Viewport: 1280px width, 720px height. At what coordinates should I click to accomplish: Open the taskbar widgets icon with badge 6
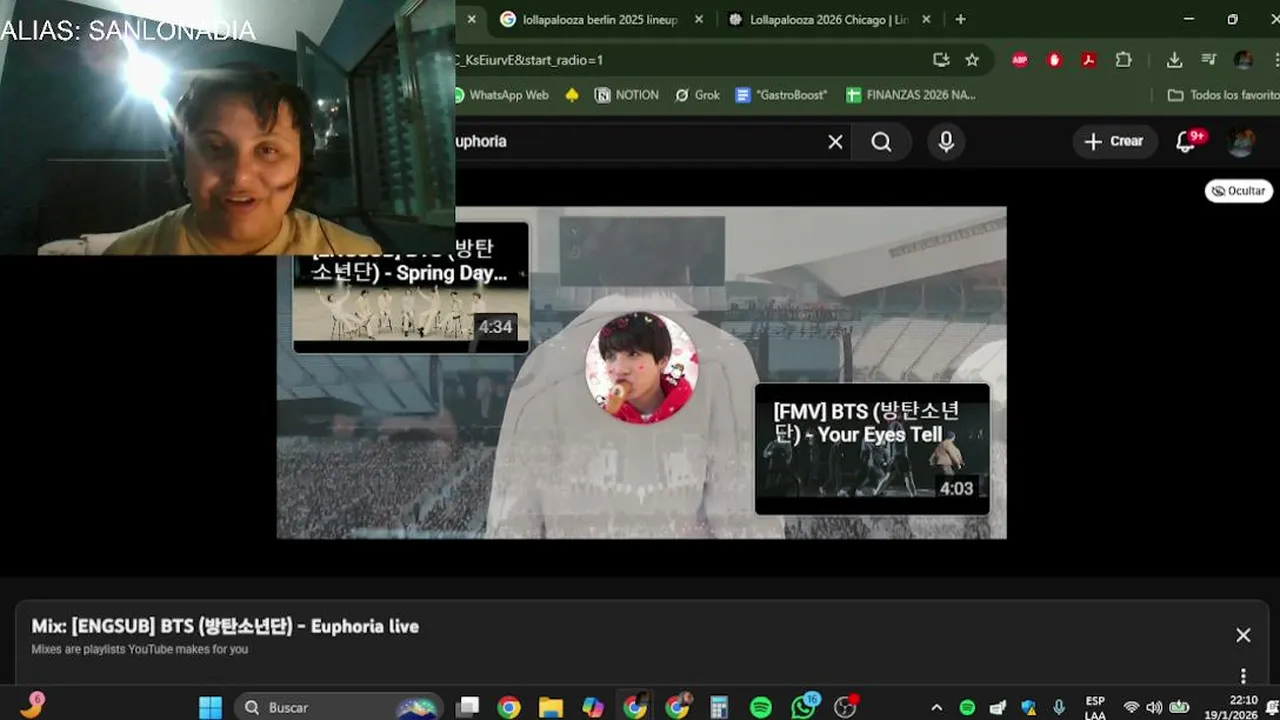[32, 705]
